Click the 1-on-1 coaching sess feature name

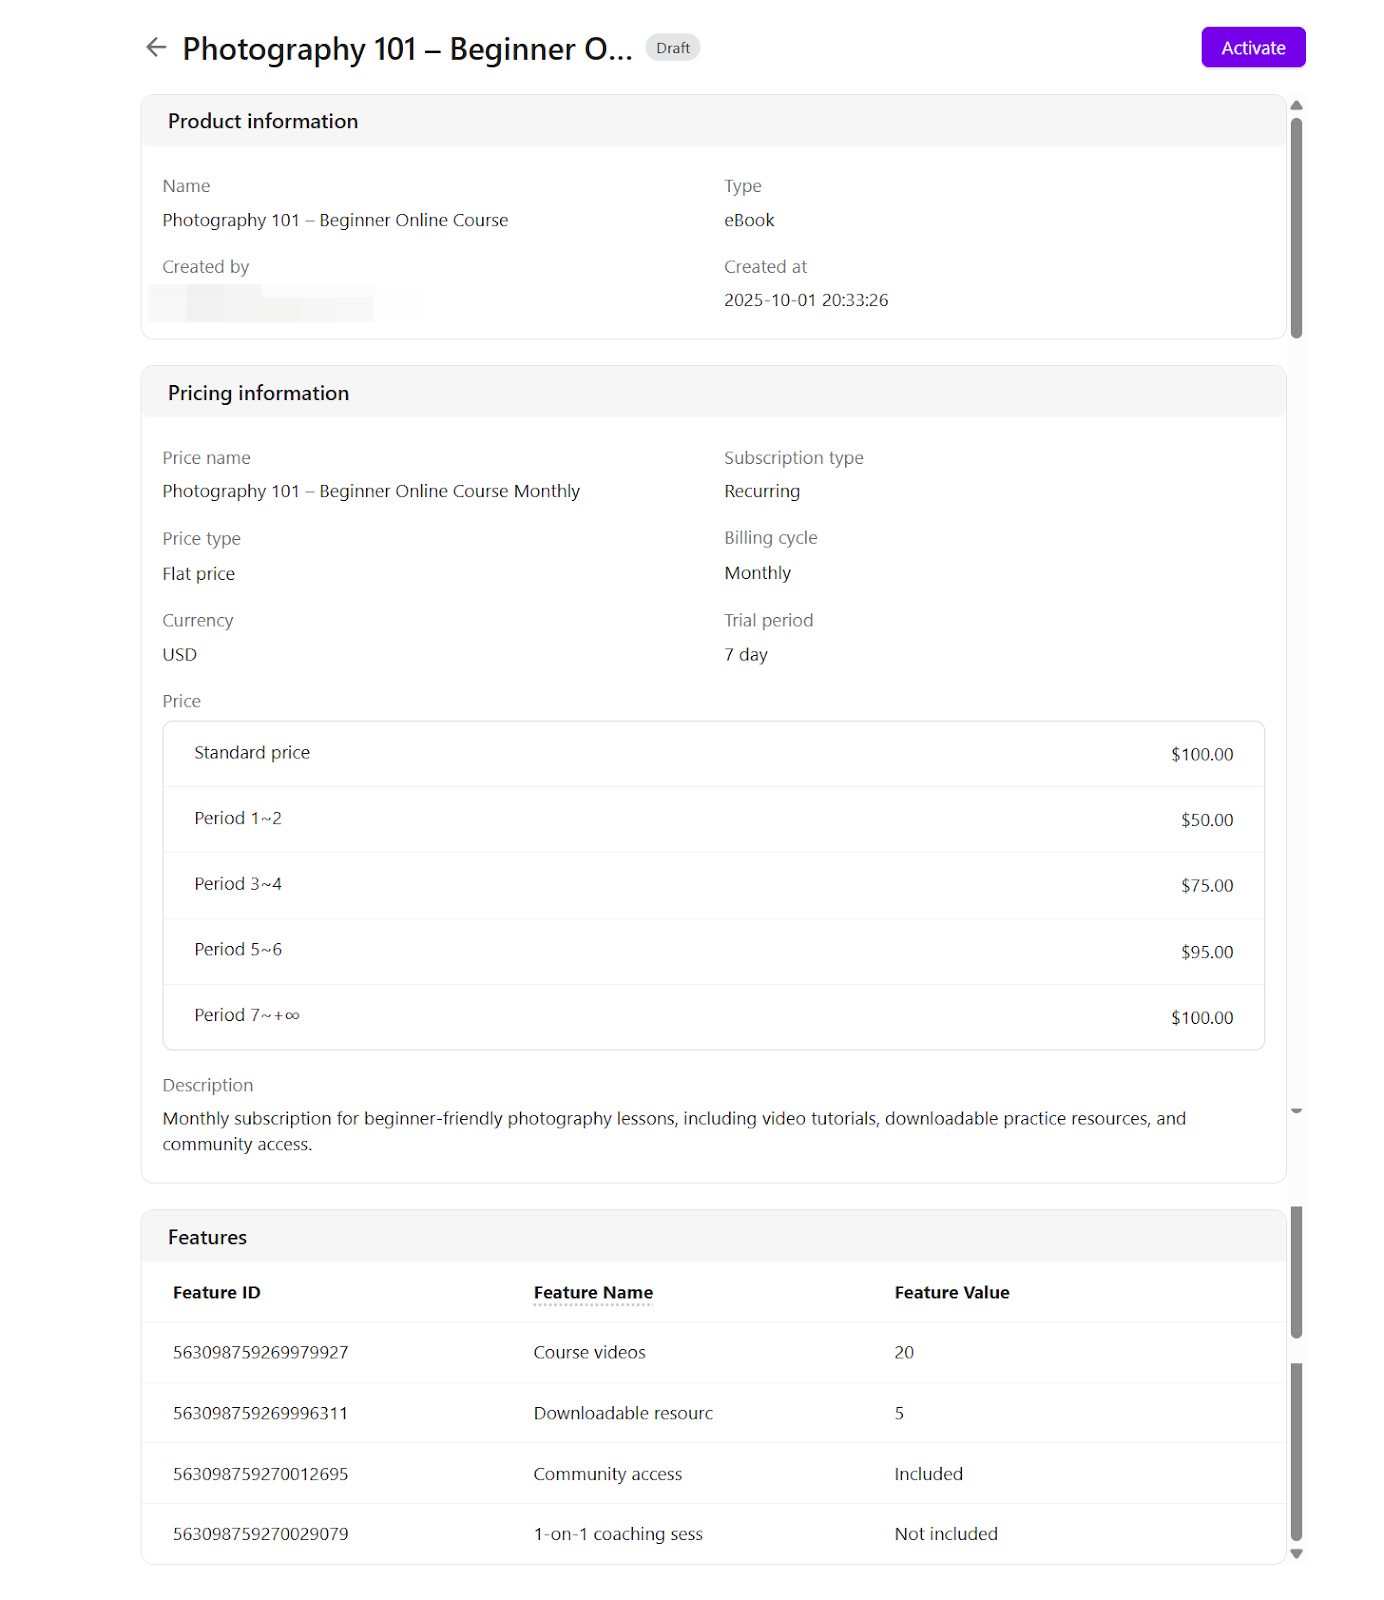click(618, 1534)
